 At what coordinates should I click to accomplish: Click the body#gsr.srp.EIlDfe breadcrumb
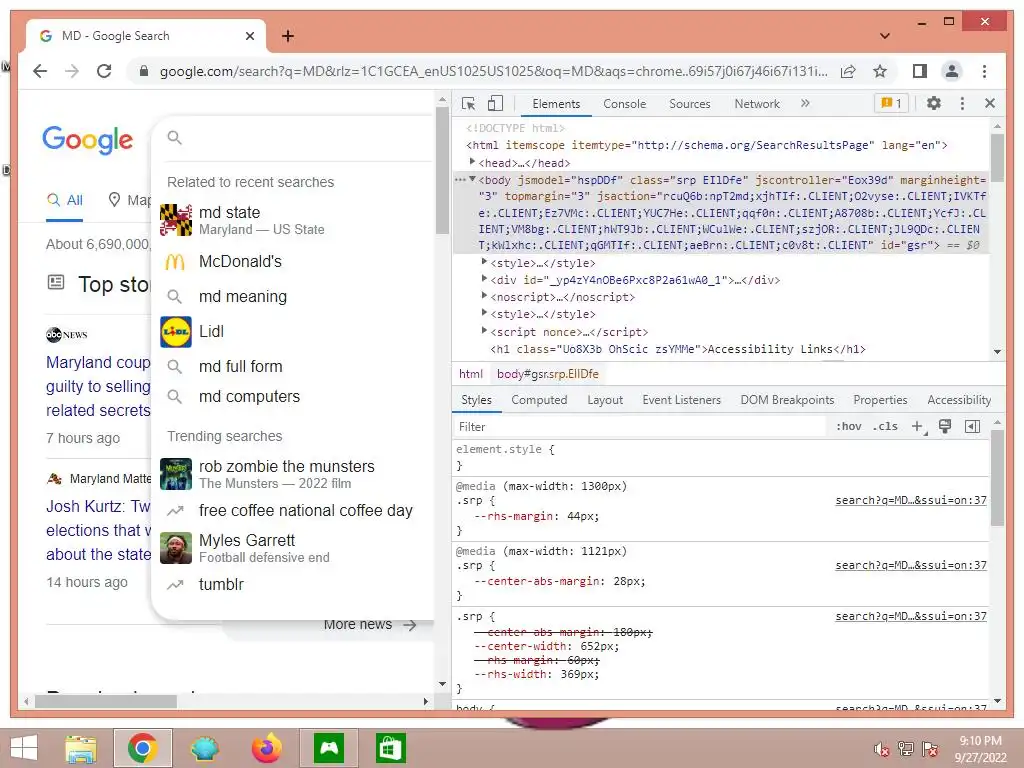547,374
